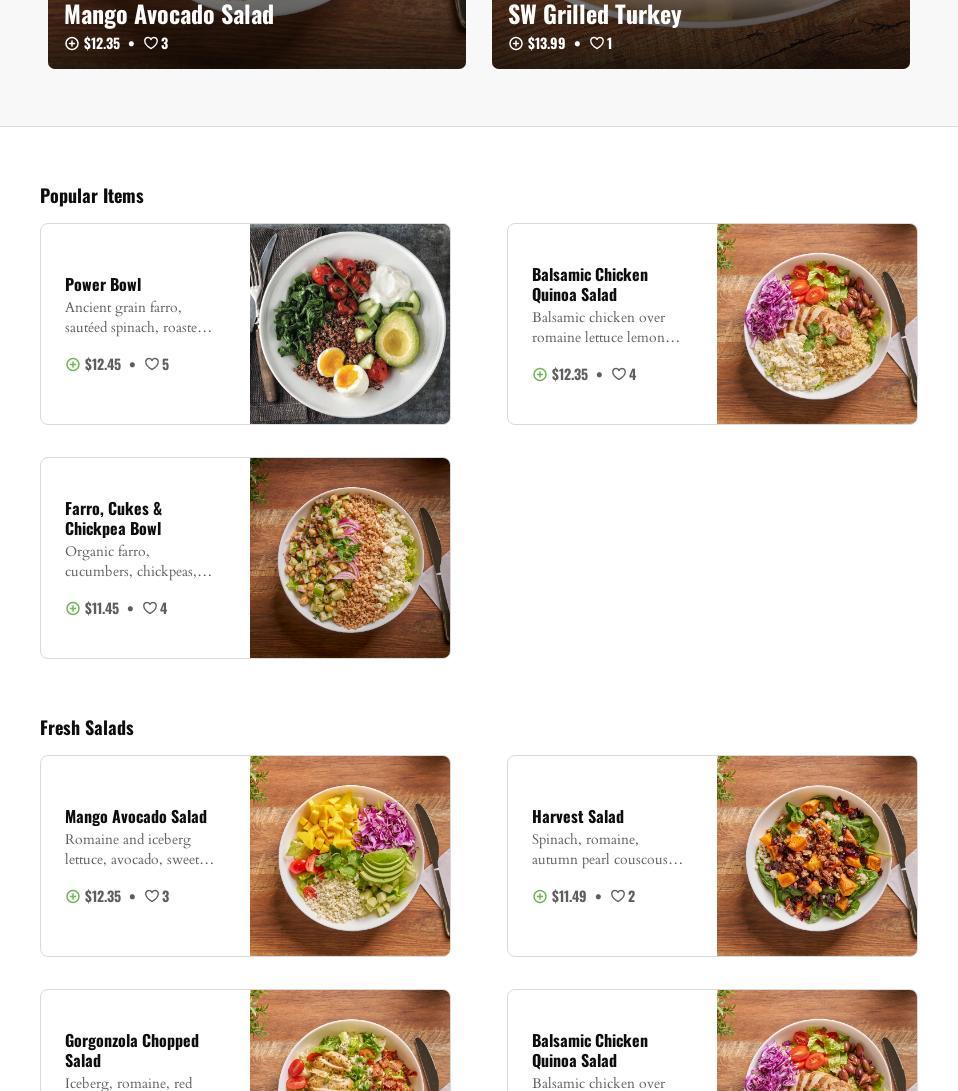Screen dimensions: 958x1091
Task: Click heart icon on SW Grilled Turkey banner
Action: coord(597,44)
